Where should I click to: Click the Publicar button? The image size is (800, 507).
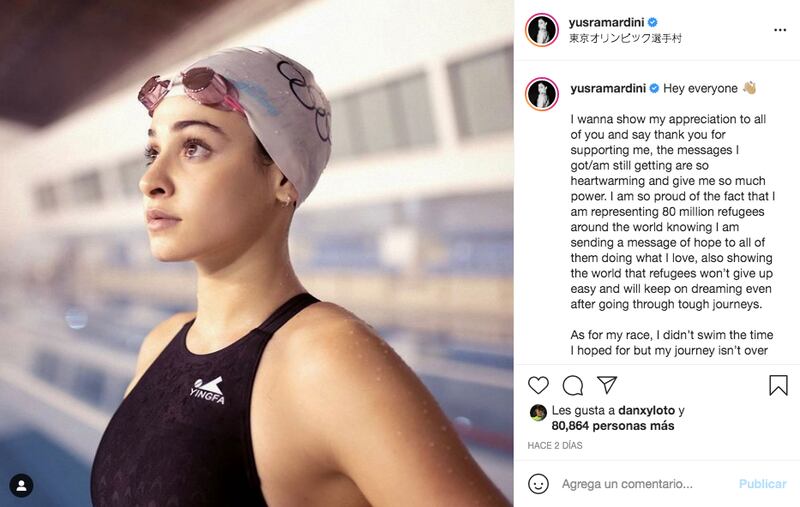coord(762,484)
